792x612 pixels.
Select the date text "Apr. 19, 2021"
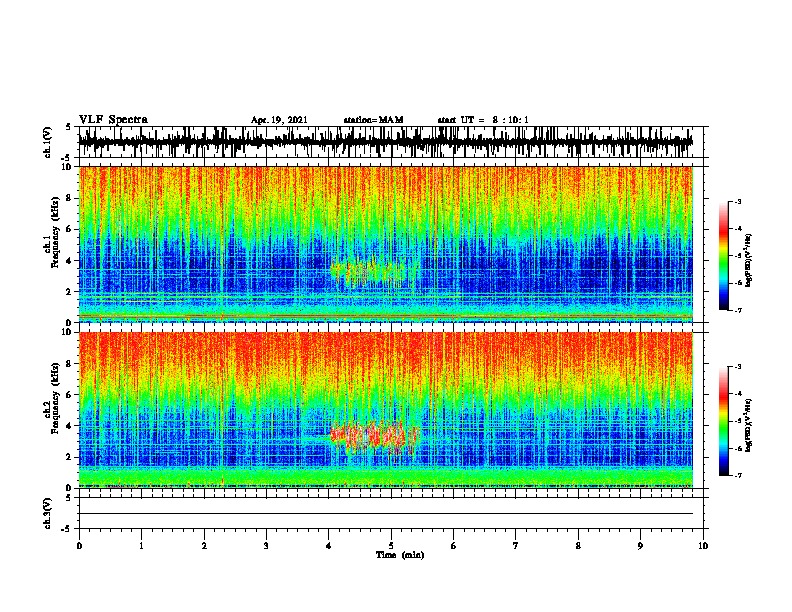[x=279, y=120]
